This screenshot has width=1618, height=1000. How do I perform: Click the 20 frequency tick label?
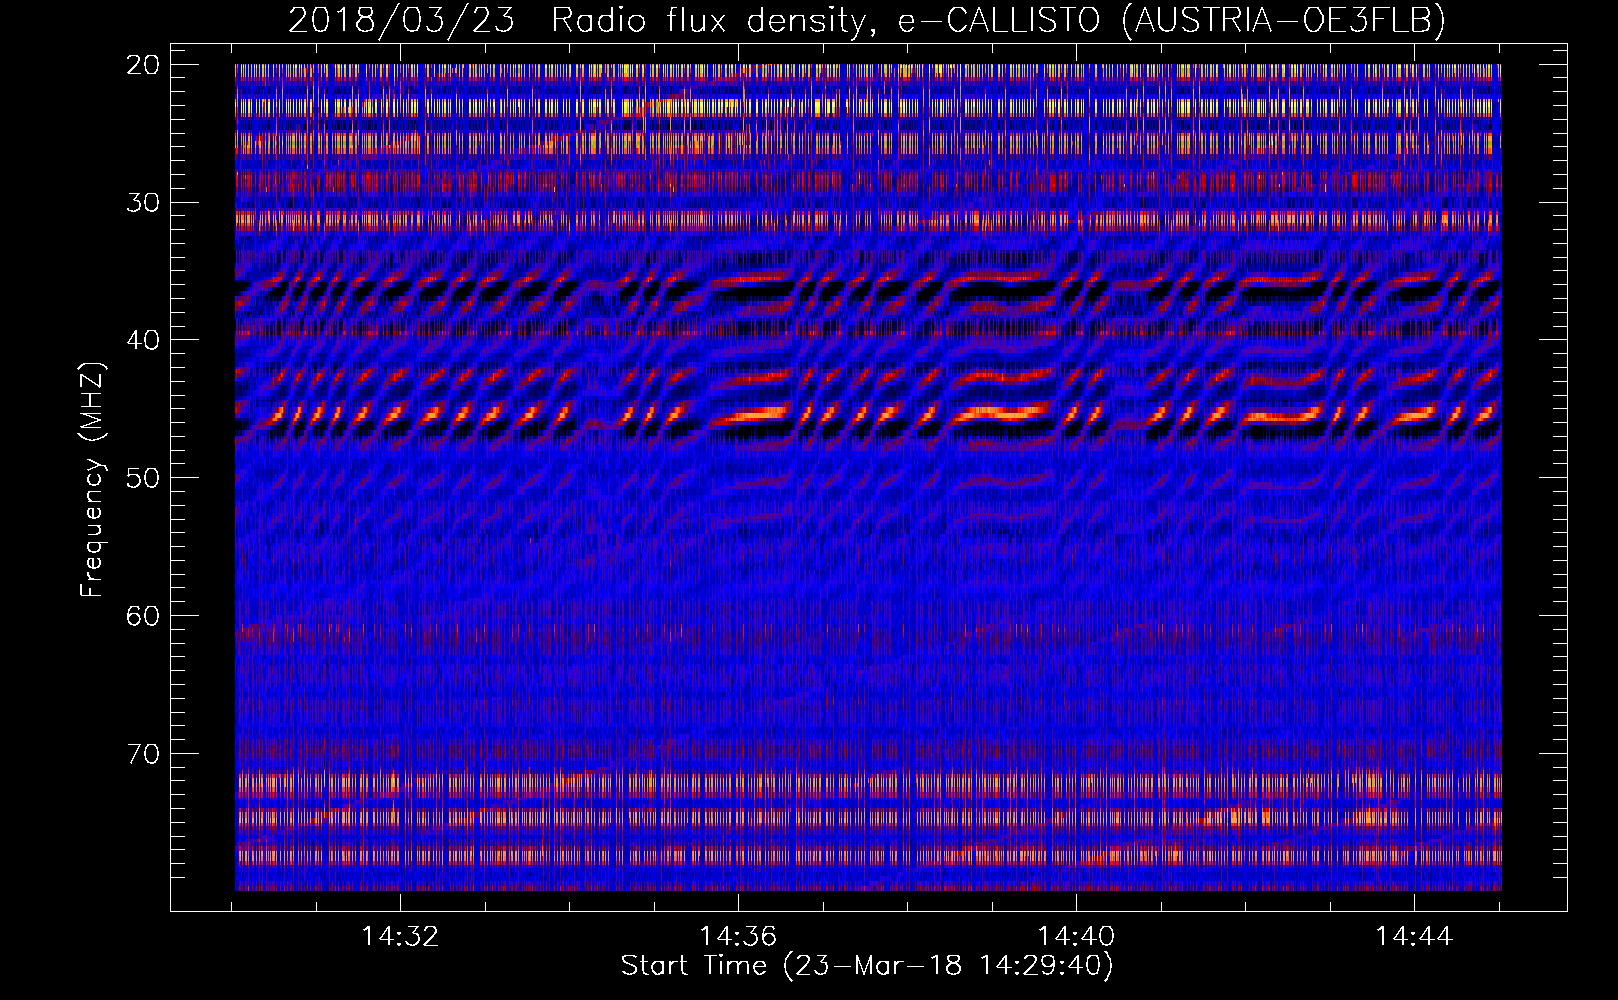[x=144, y=65]
